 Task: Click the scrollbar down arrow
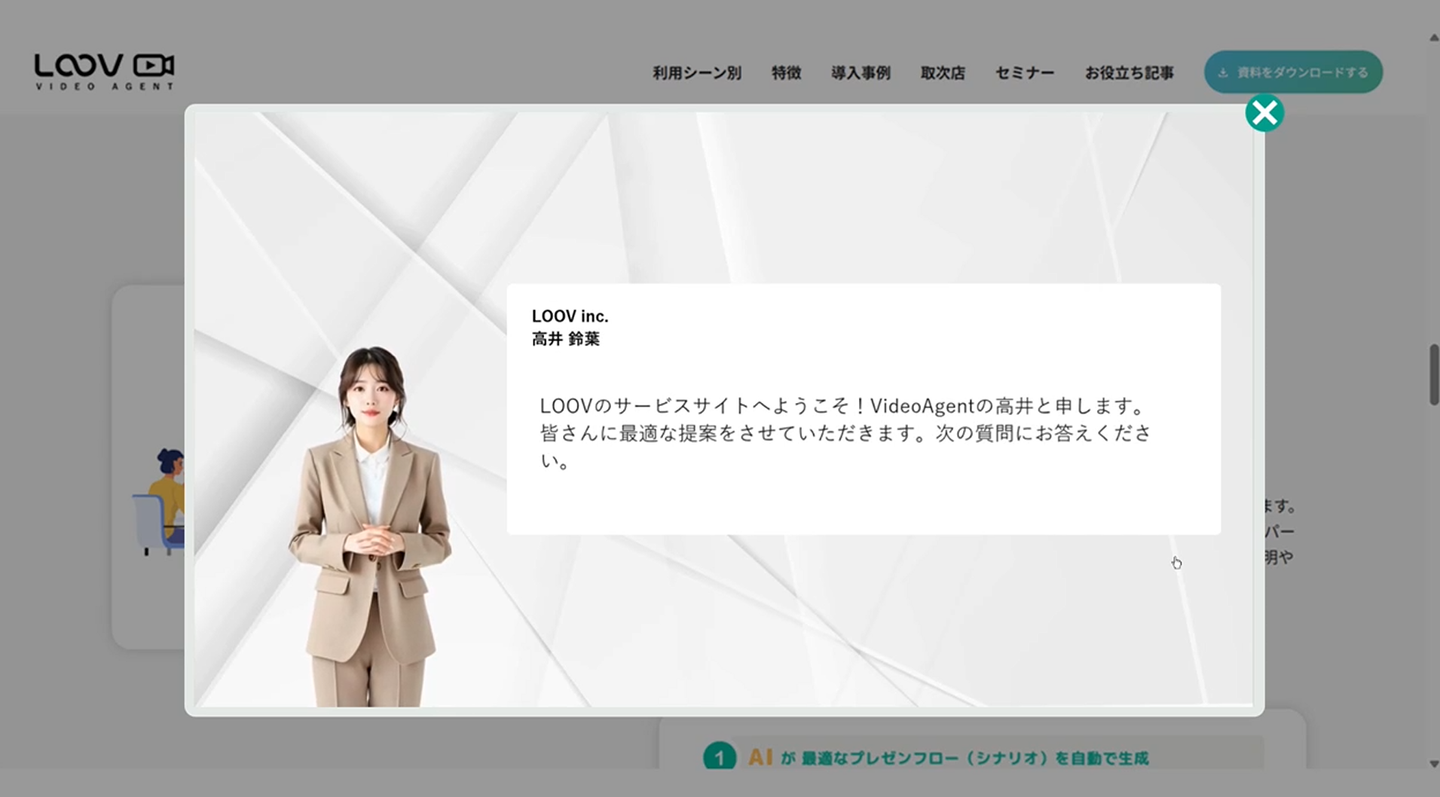click(1433, 762)
